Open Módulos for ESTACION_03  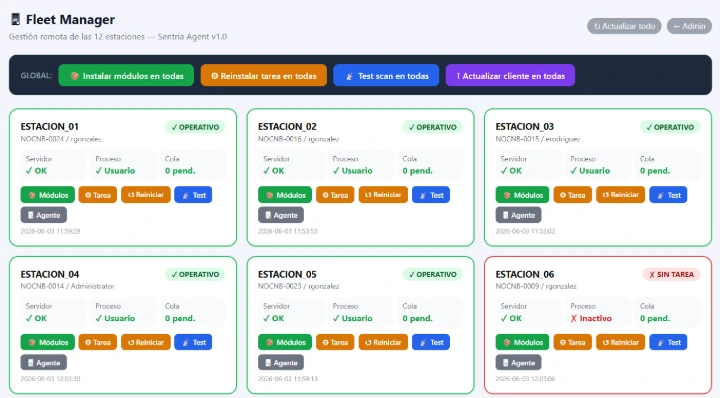coord(523,195)
